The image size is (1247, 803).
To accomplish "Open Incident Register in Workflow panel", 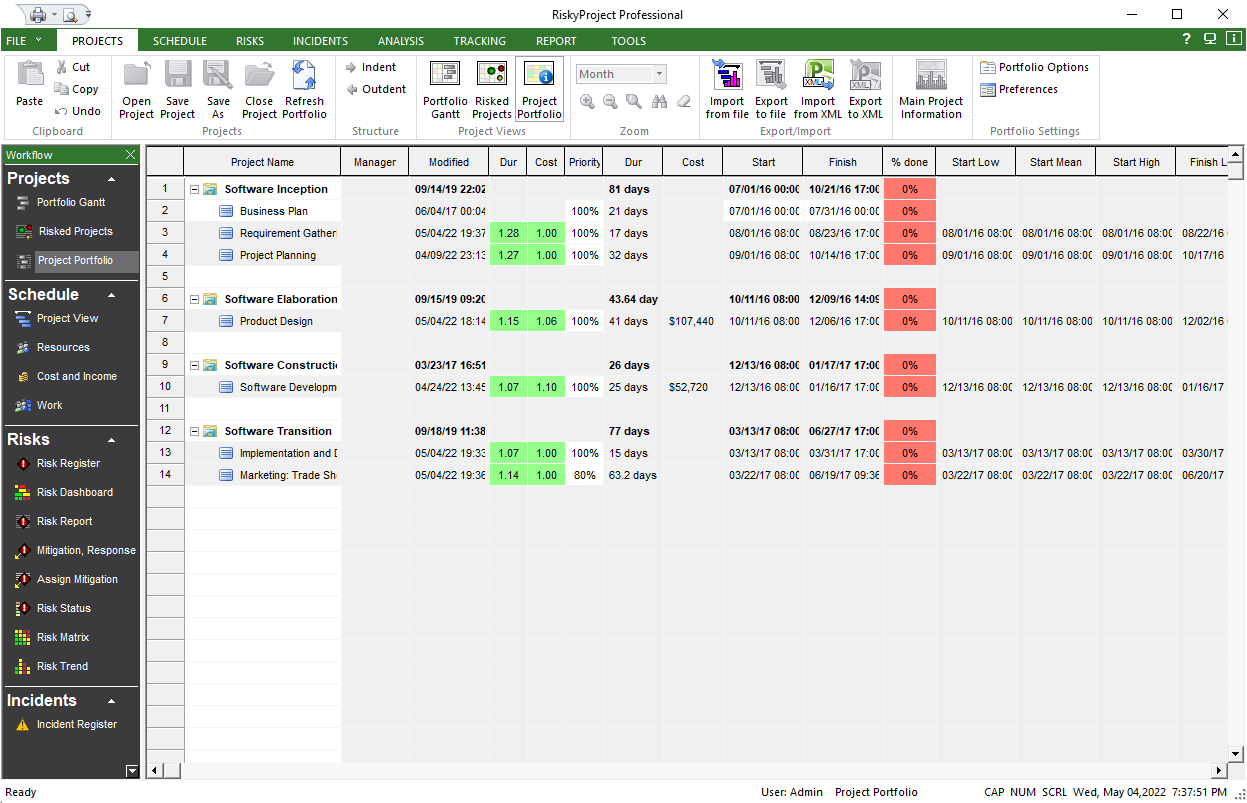I will click(77, 724).
